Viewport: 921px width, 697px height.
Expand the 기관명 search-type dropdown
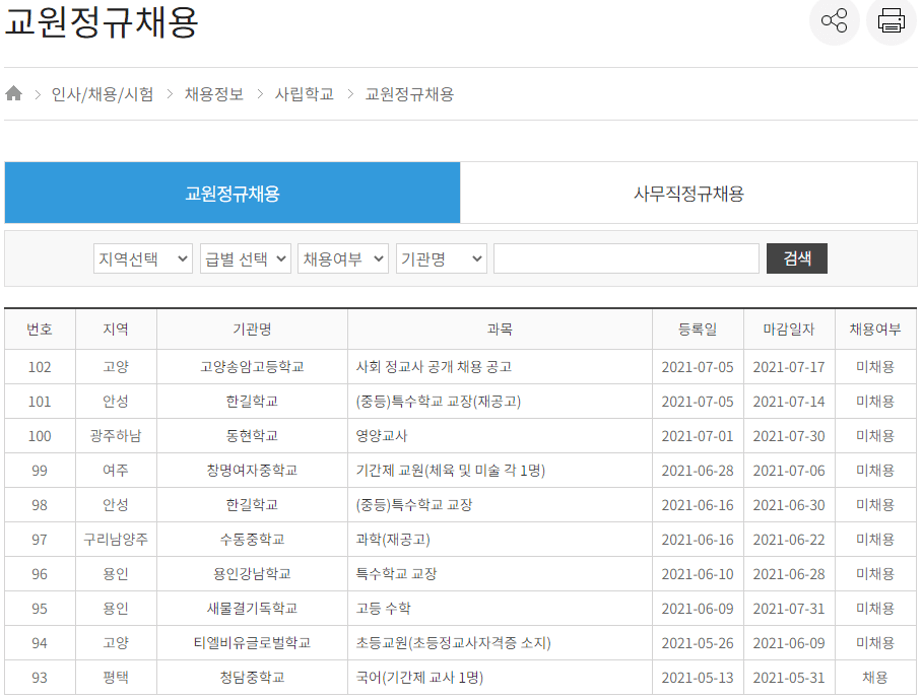point(441,258)
